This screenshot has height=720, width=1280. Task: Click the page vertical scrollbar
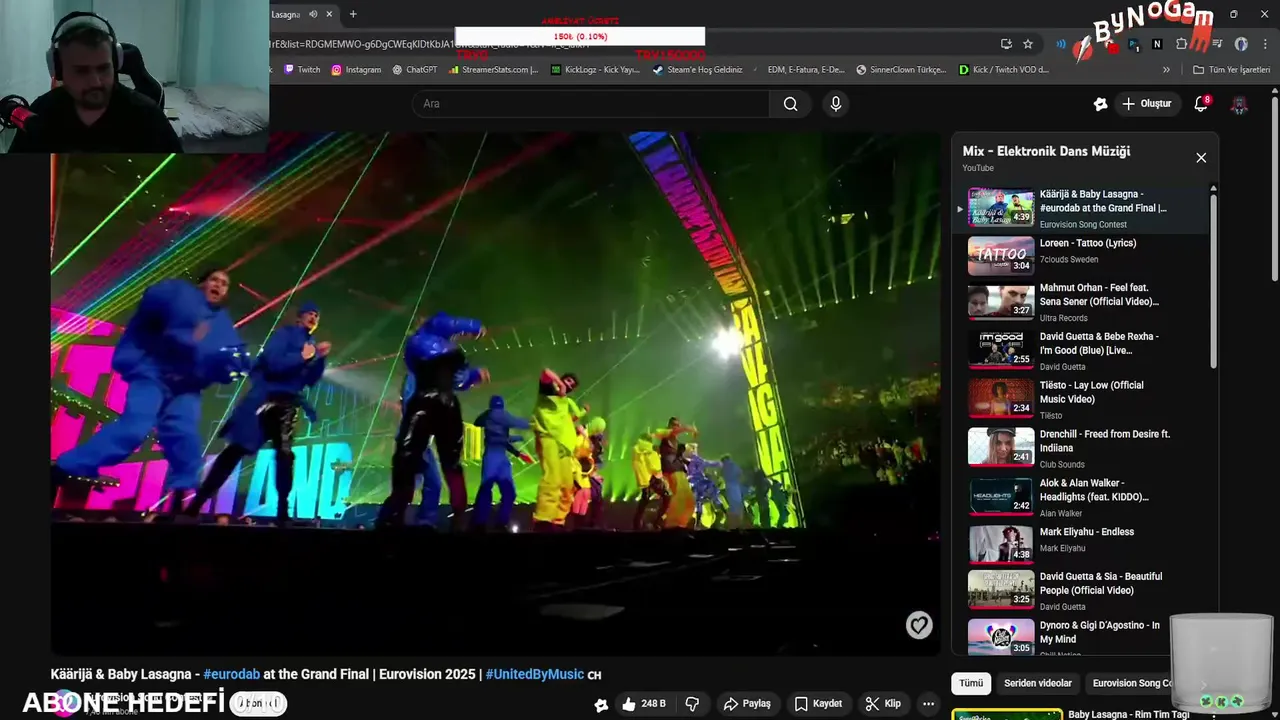pos(1274,190)
